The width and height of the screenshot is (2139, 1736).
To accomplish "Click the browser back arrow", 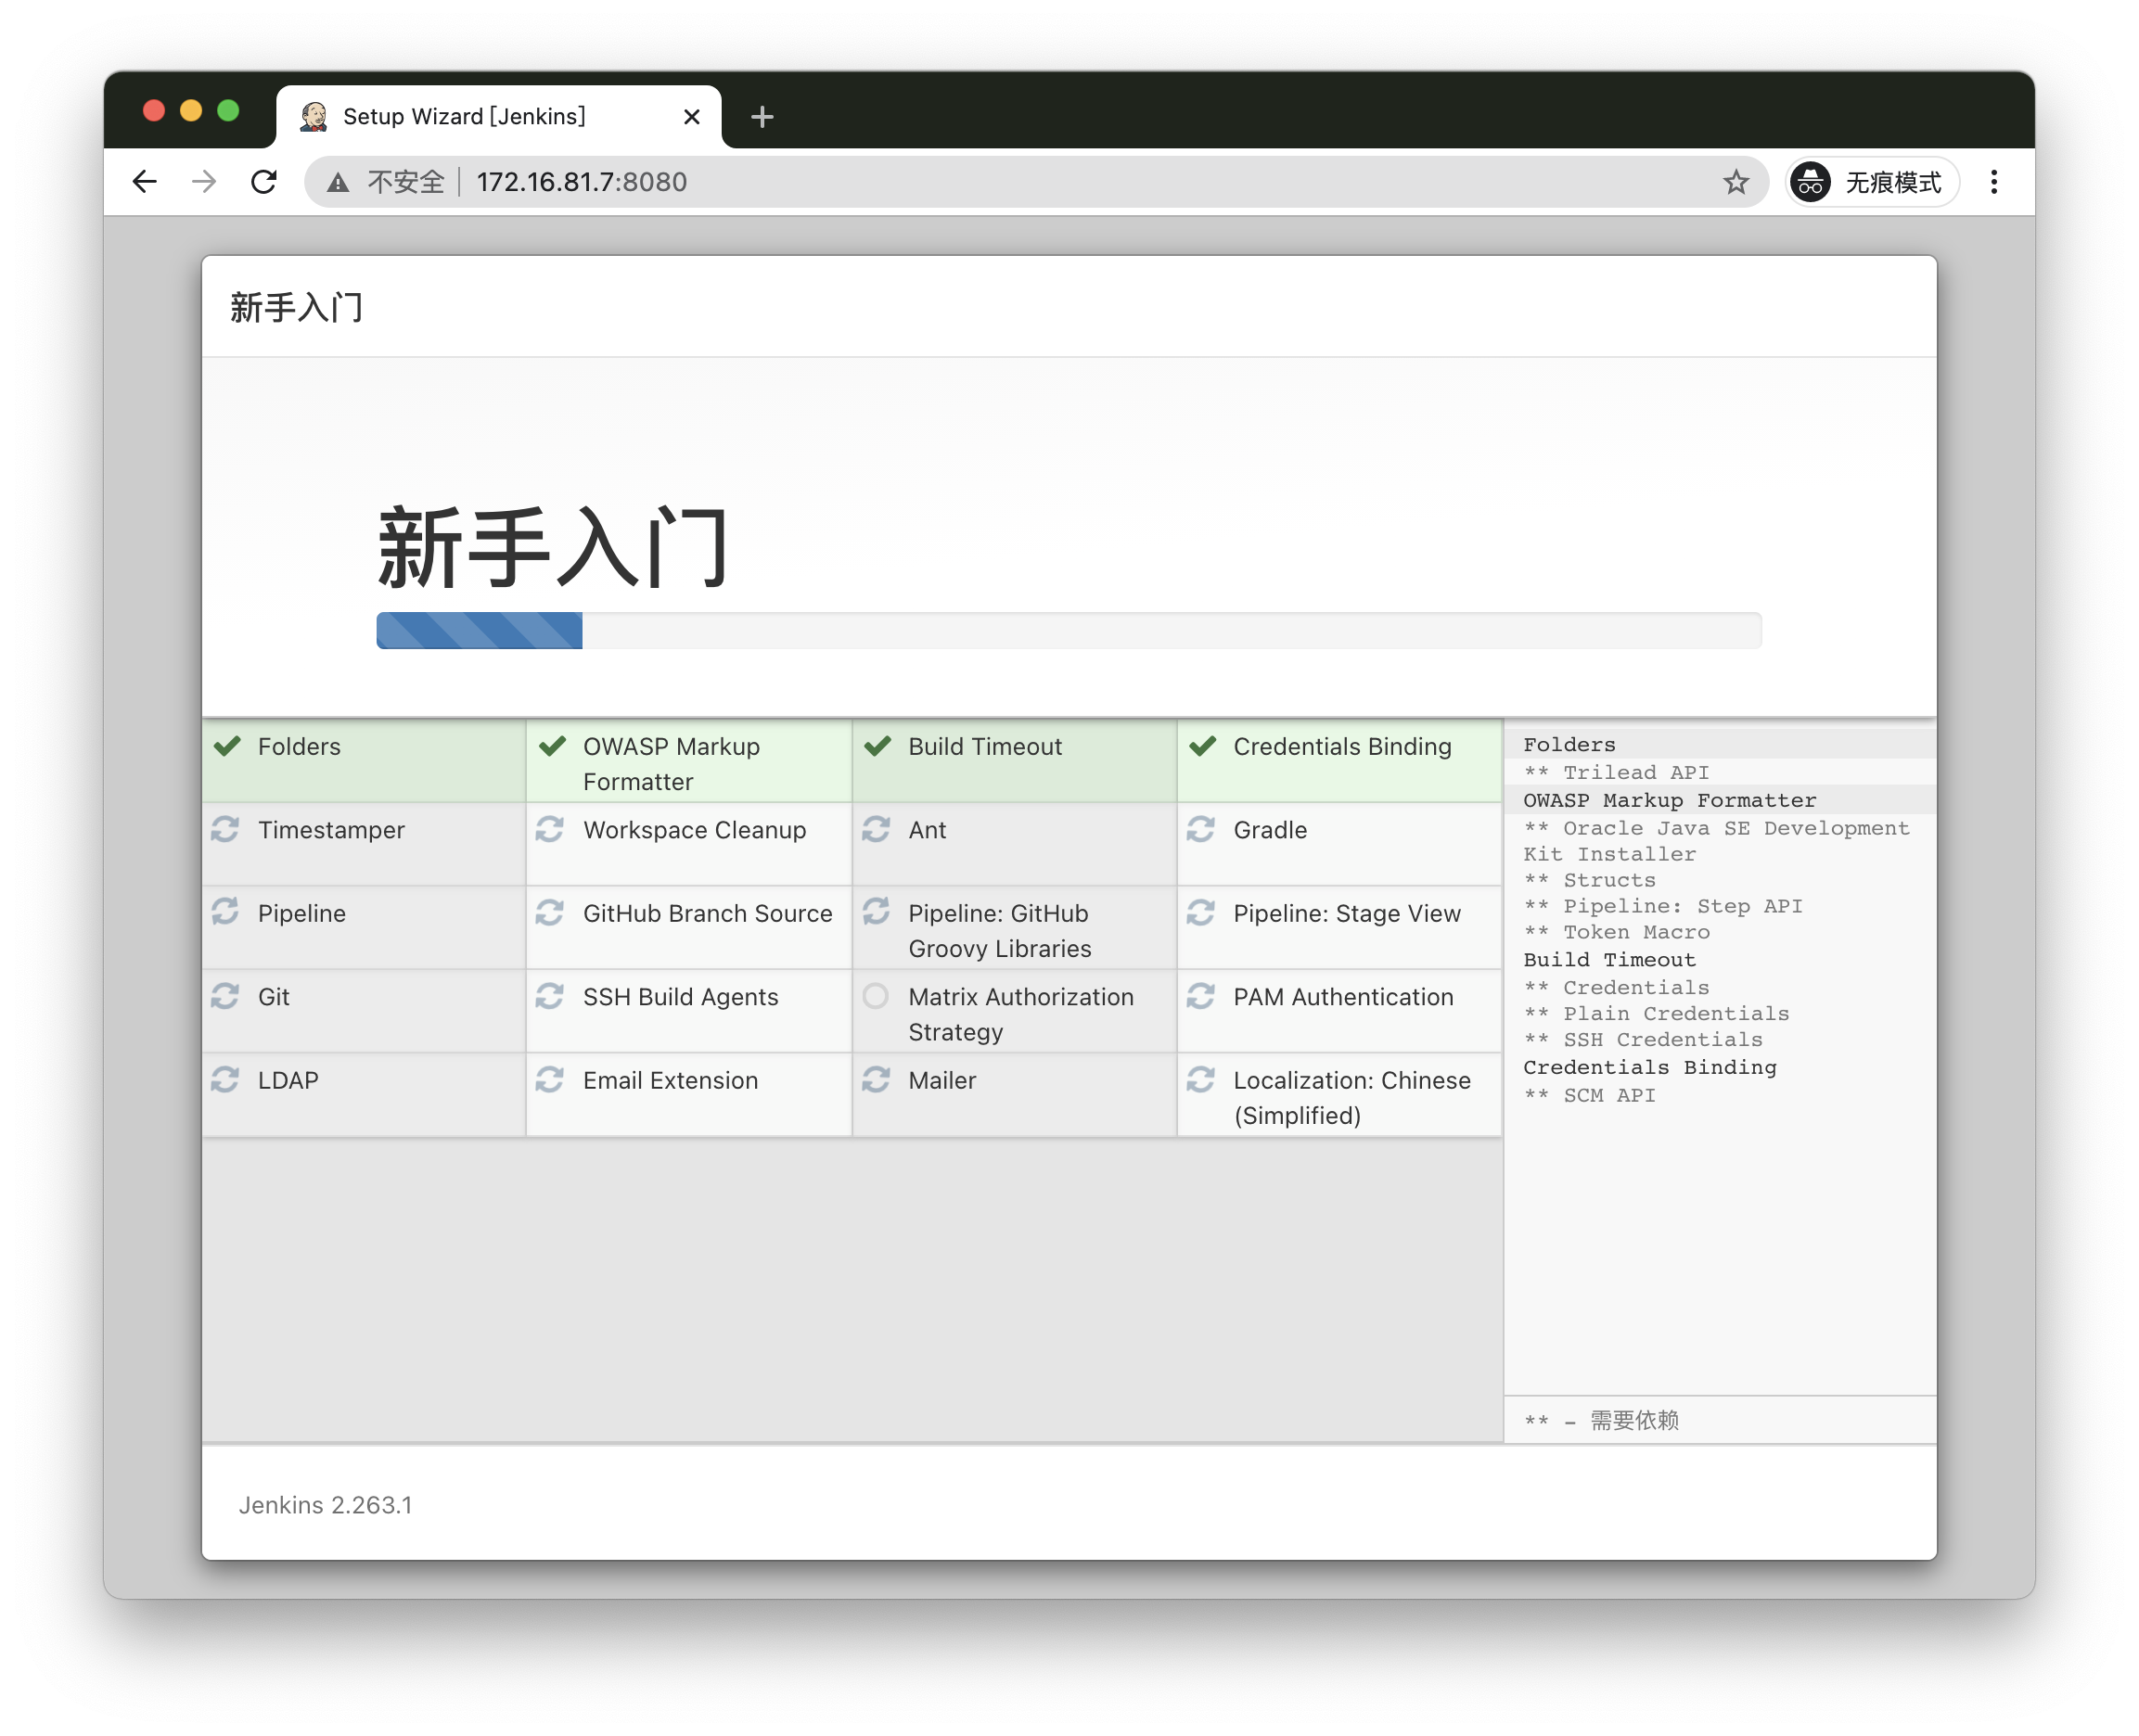I will coord(145,181).
